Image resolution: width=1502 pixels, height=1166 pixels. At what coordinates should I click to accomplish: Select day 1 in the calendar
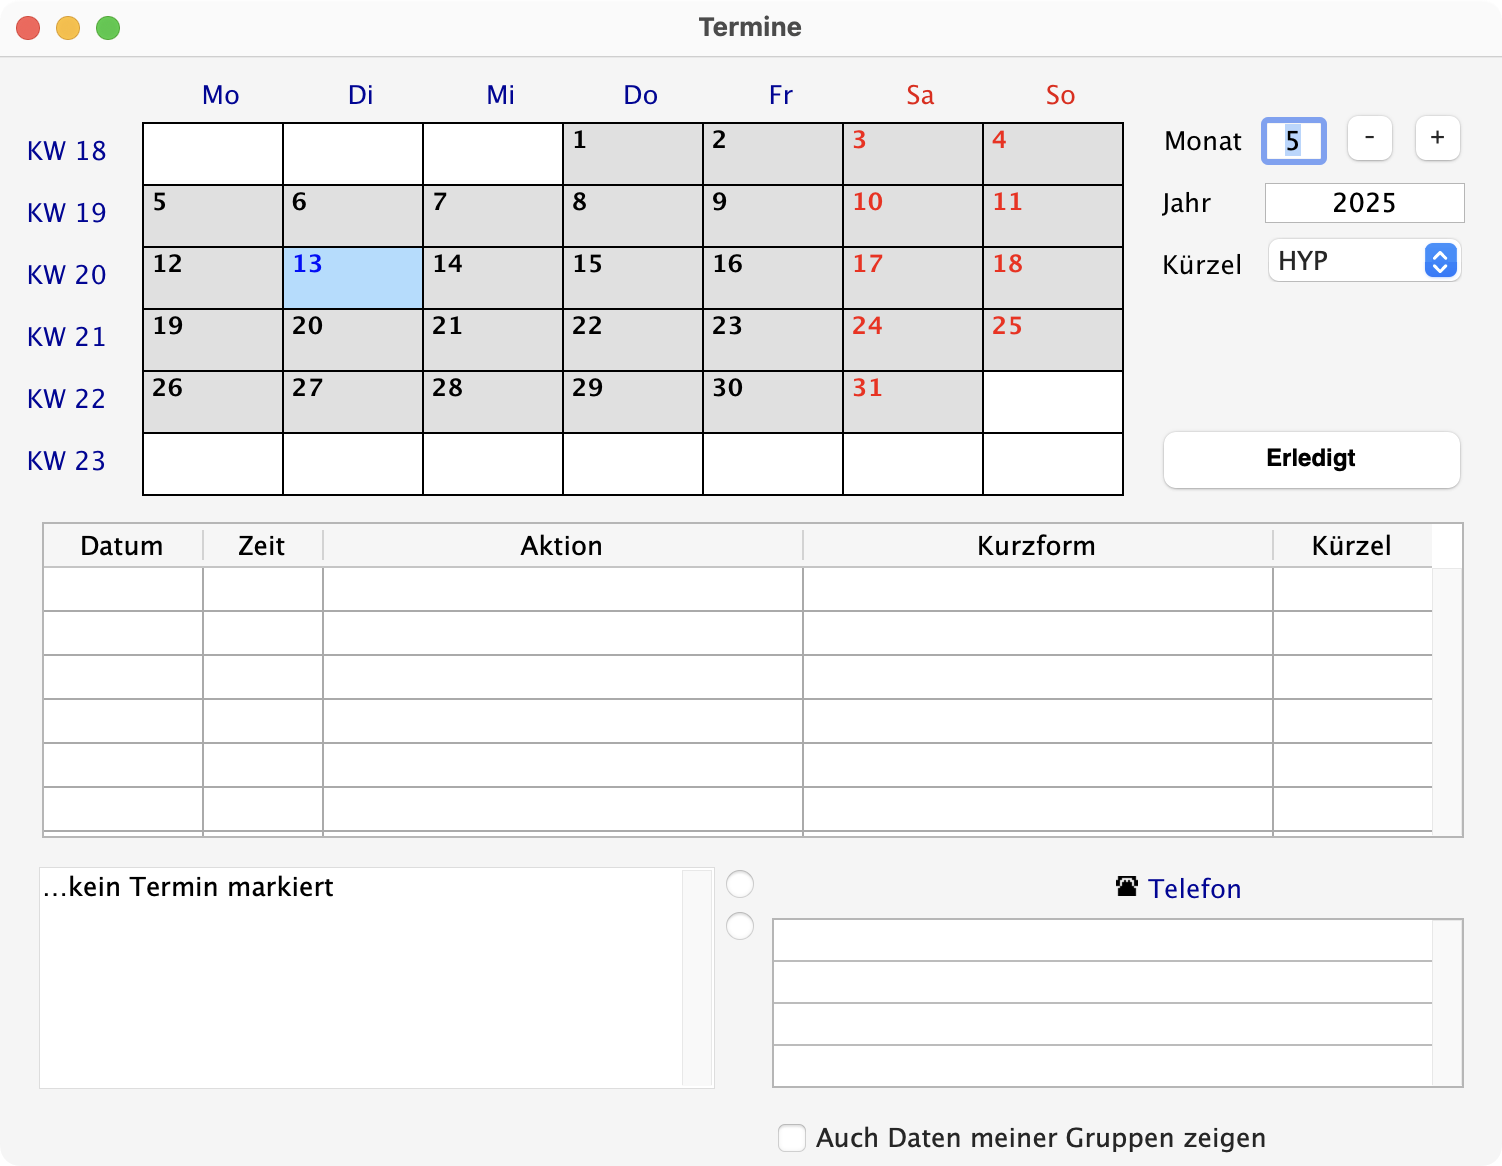point(633,154)
